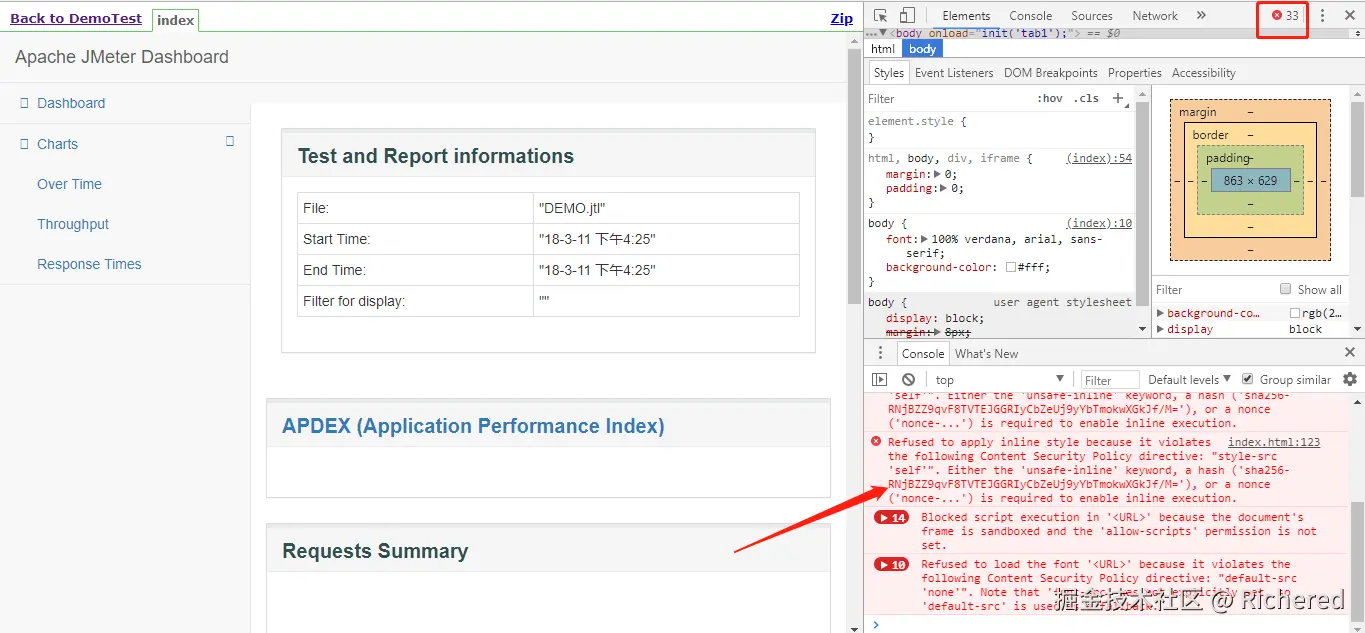The width and height of the screenshot is (1365, 633).
Task: Close the DevTools panel
Action: coord(1349,15)
